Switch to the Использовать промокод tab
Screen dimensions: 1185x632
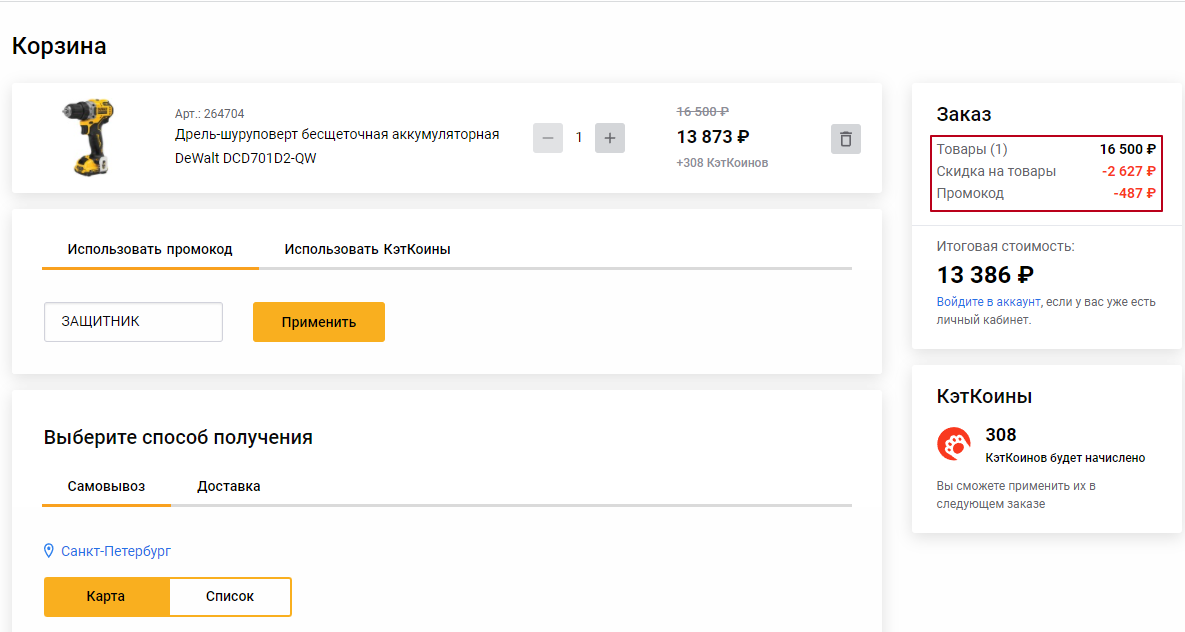[x=150, y=249]
